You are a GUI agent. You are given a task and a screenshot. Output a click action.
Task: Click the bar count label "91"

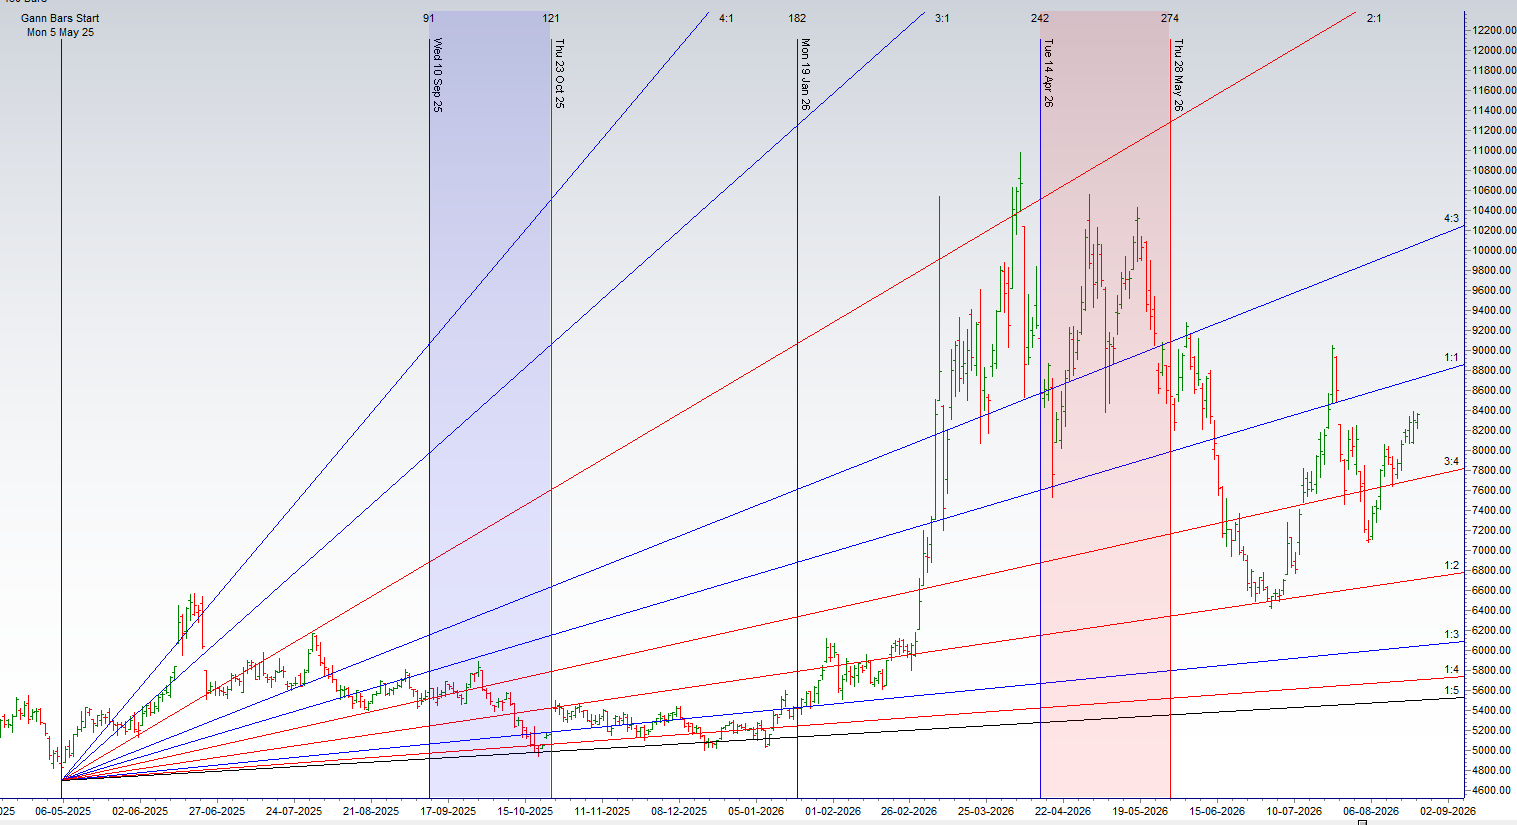[x=429, y=18]
